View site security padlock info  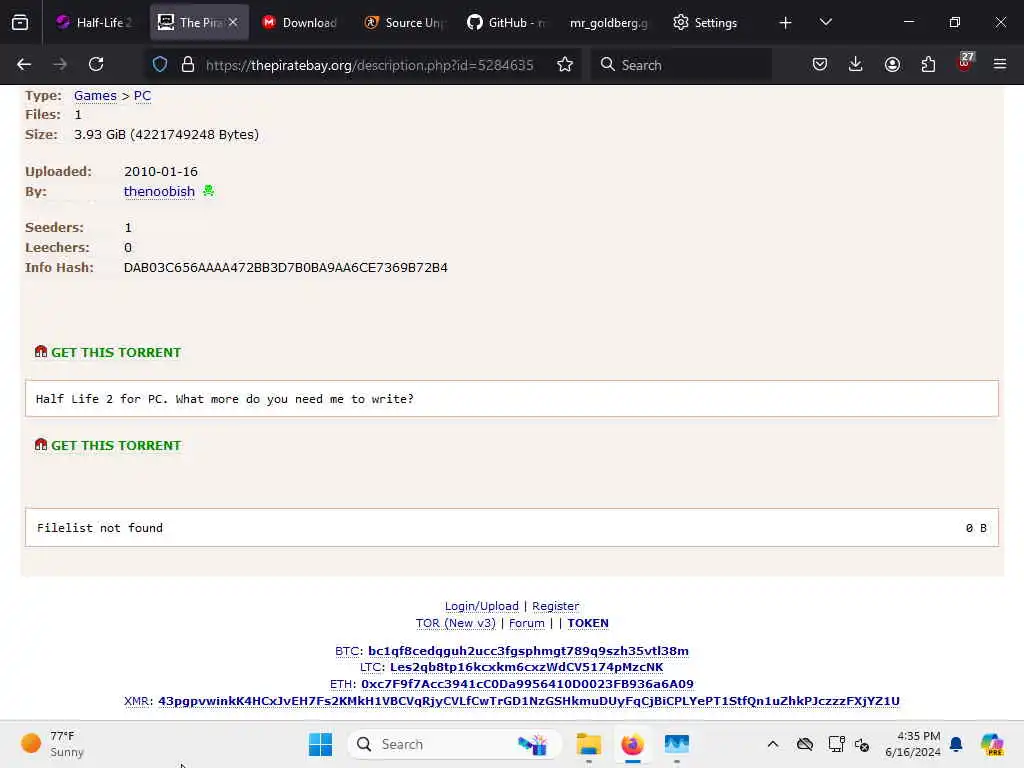188,65
